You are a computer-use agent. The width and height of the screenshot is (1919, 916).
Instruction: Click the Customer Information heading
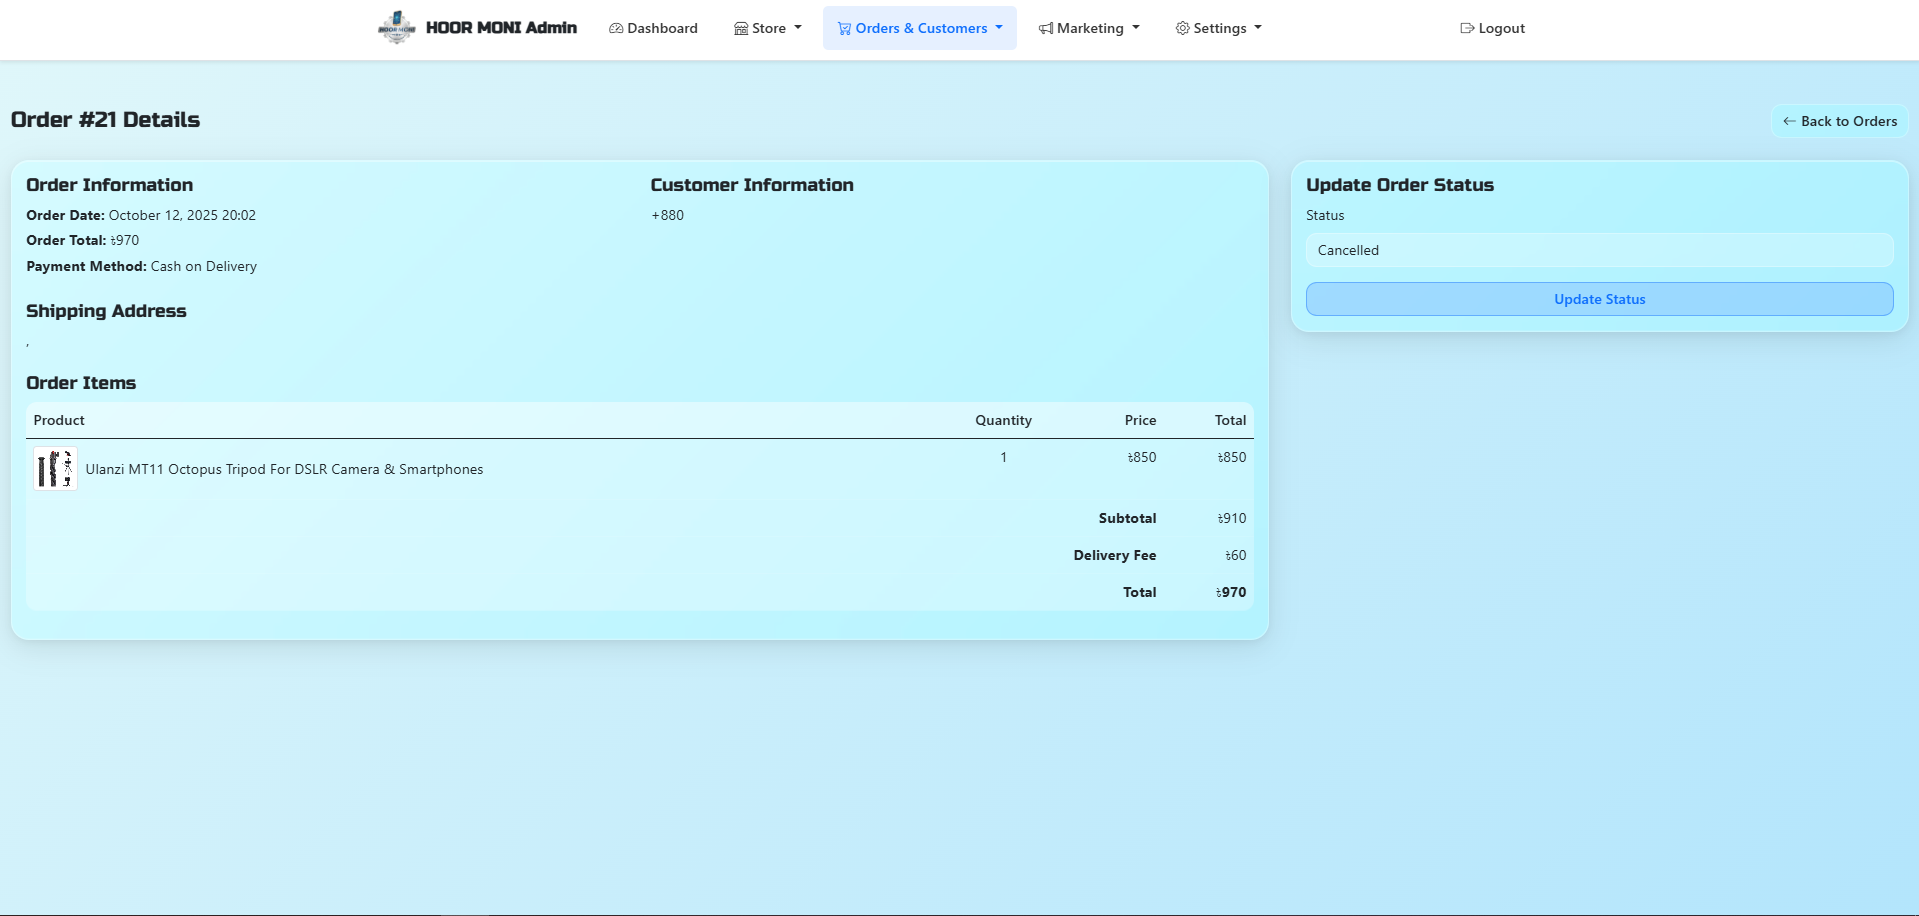click(x=752, y=185)
